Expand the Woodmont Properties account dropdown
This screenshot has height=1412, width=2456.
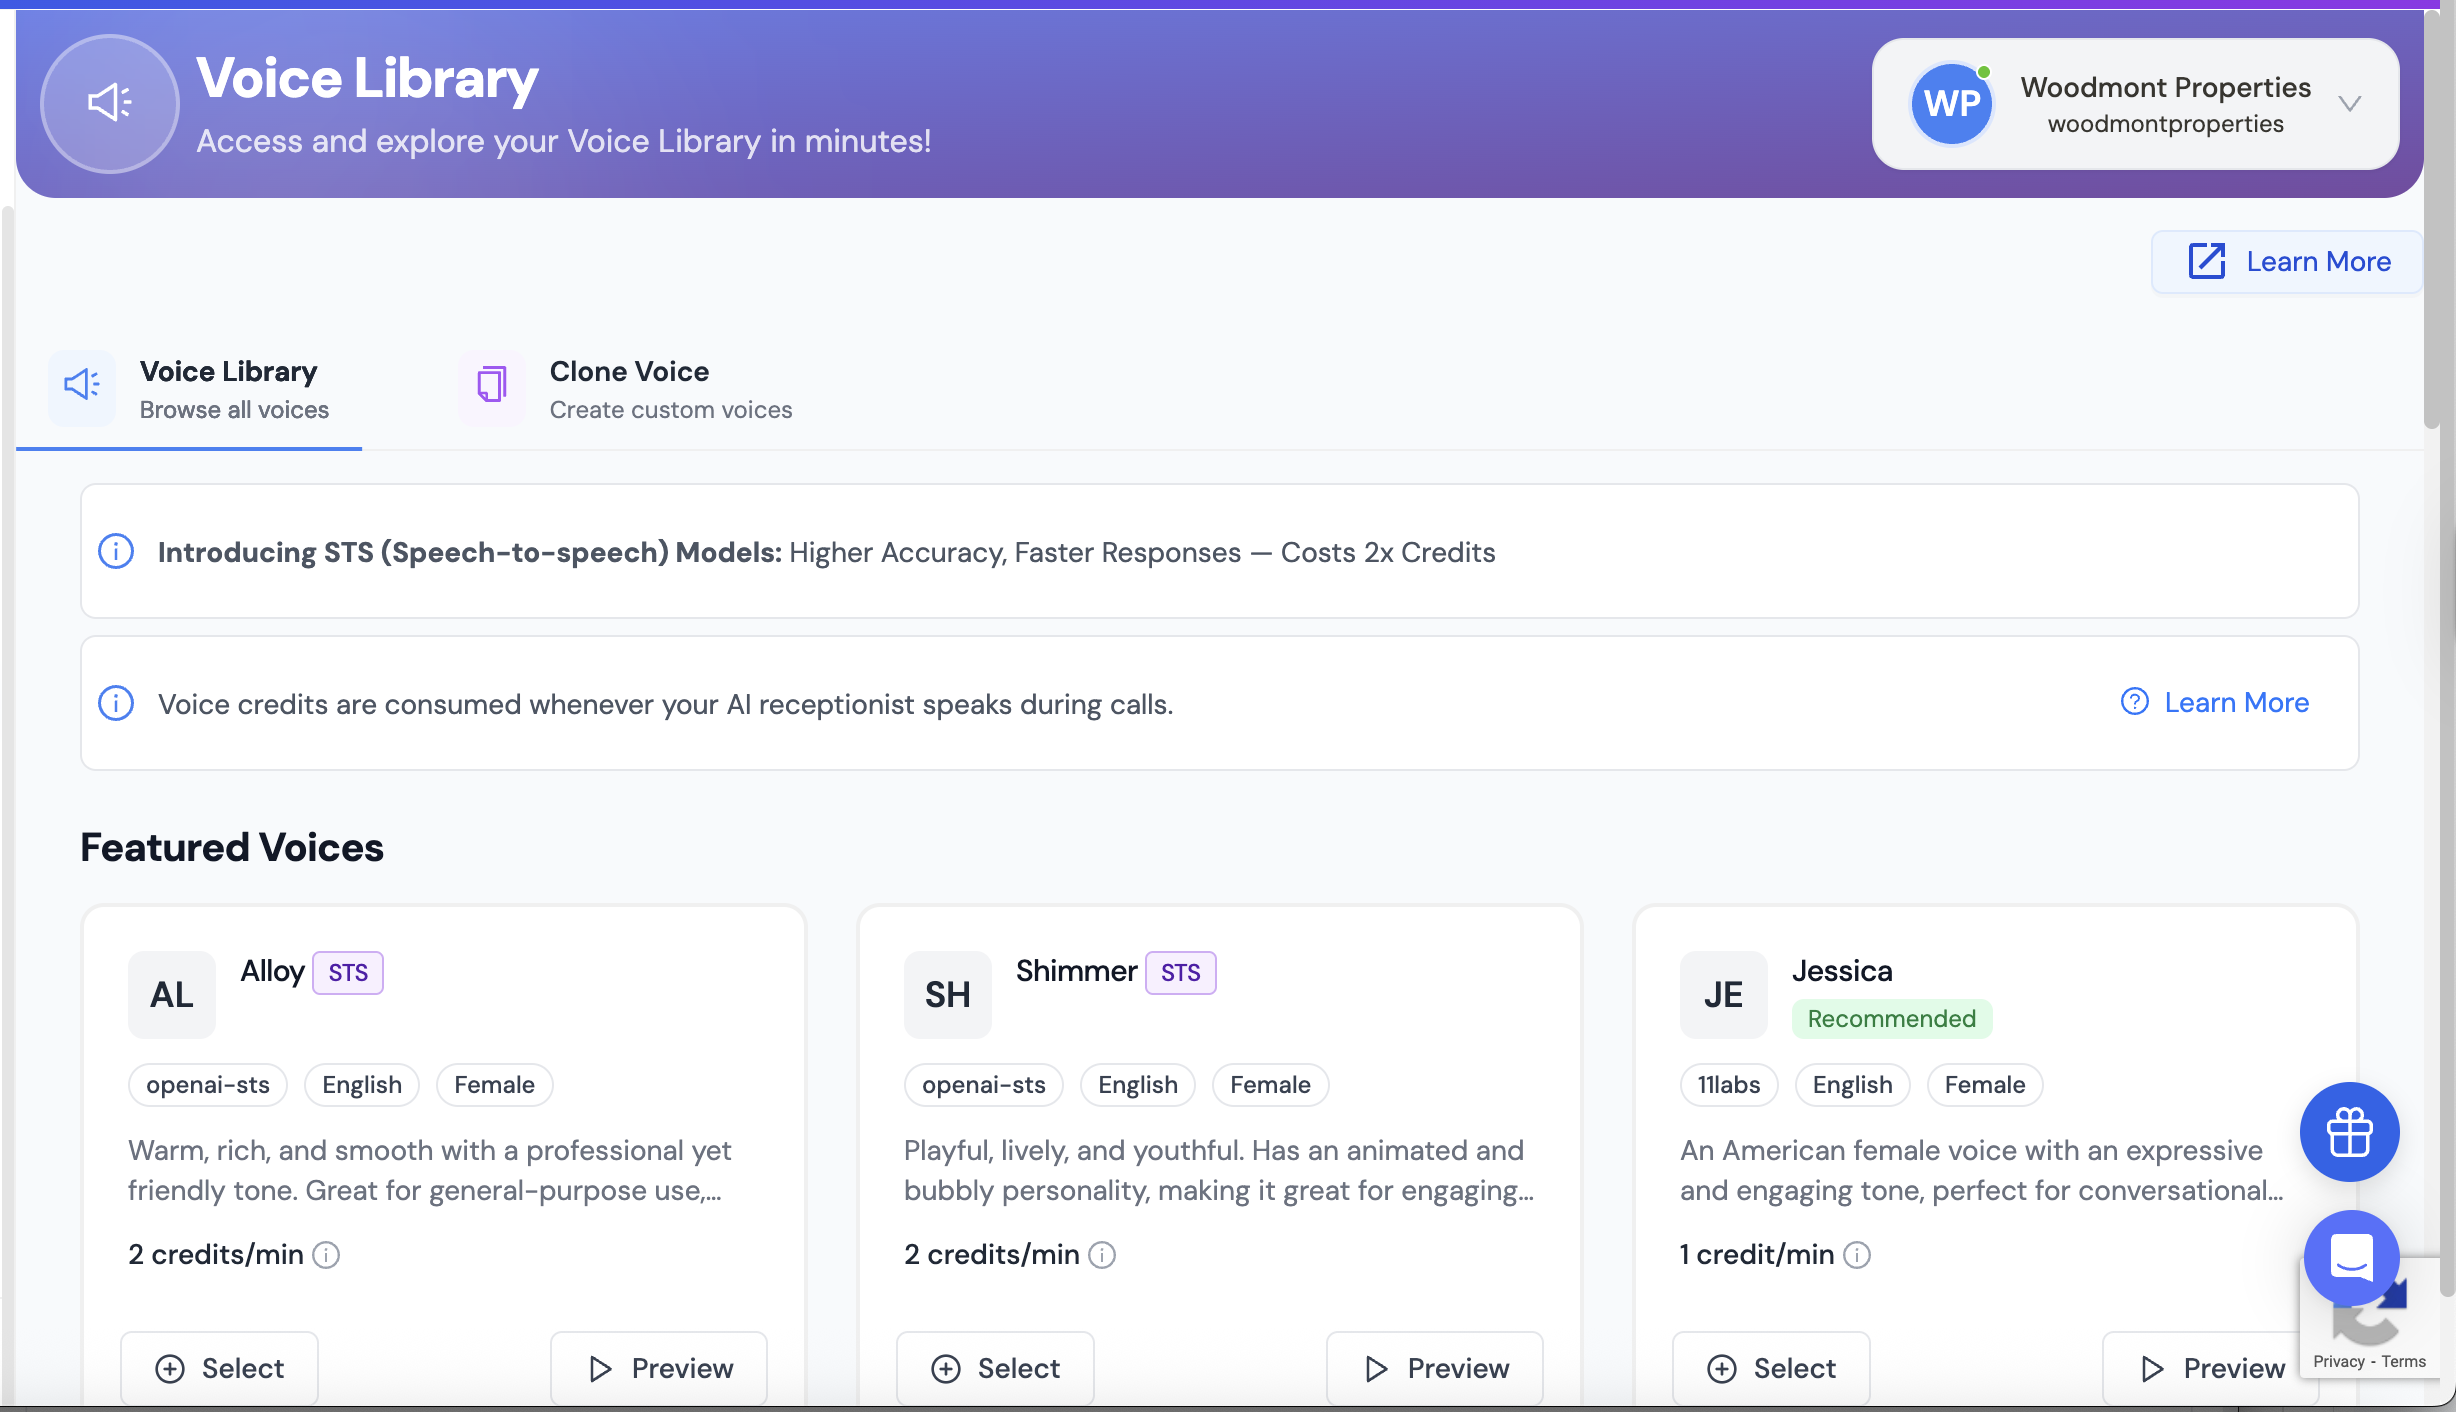(2350, 104)
